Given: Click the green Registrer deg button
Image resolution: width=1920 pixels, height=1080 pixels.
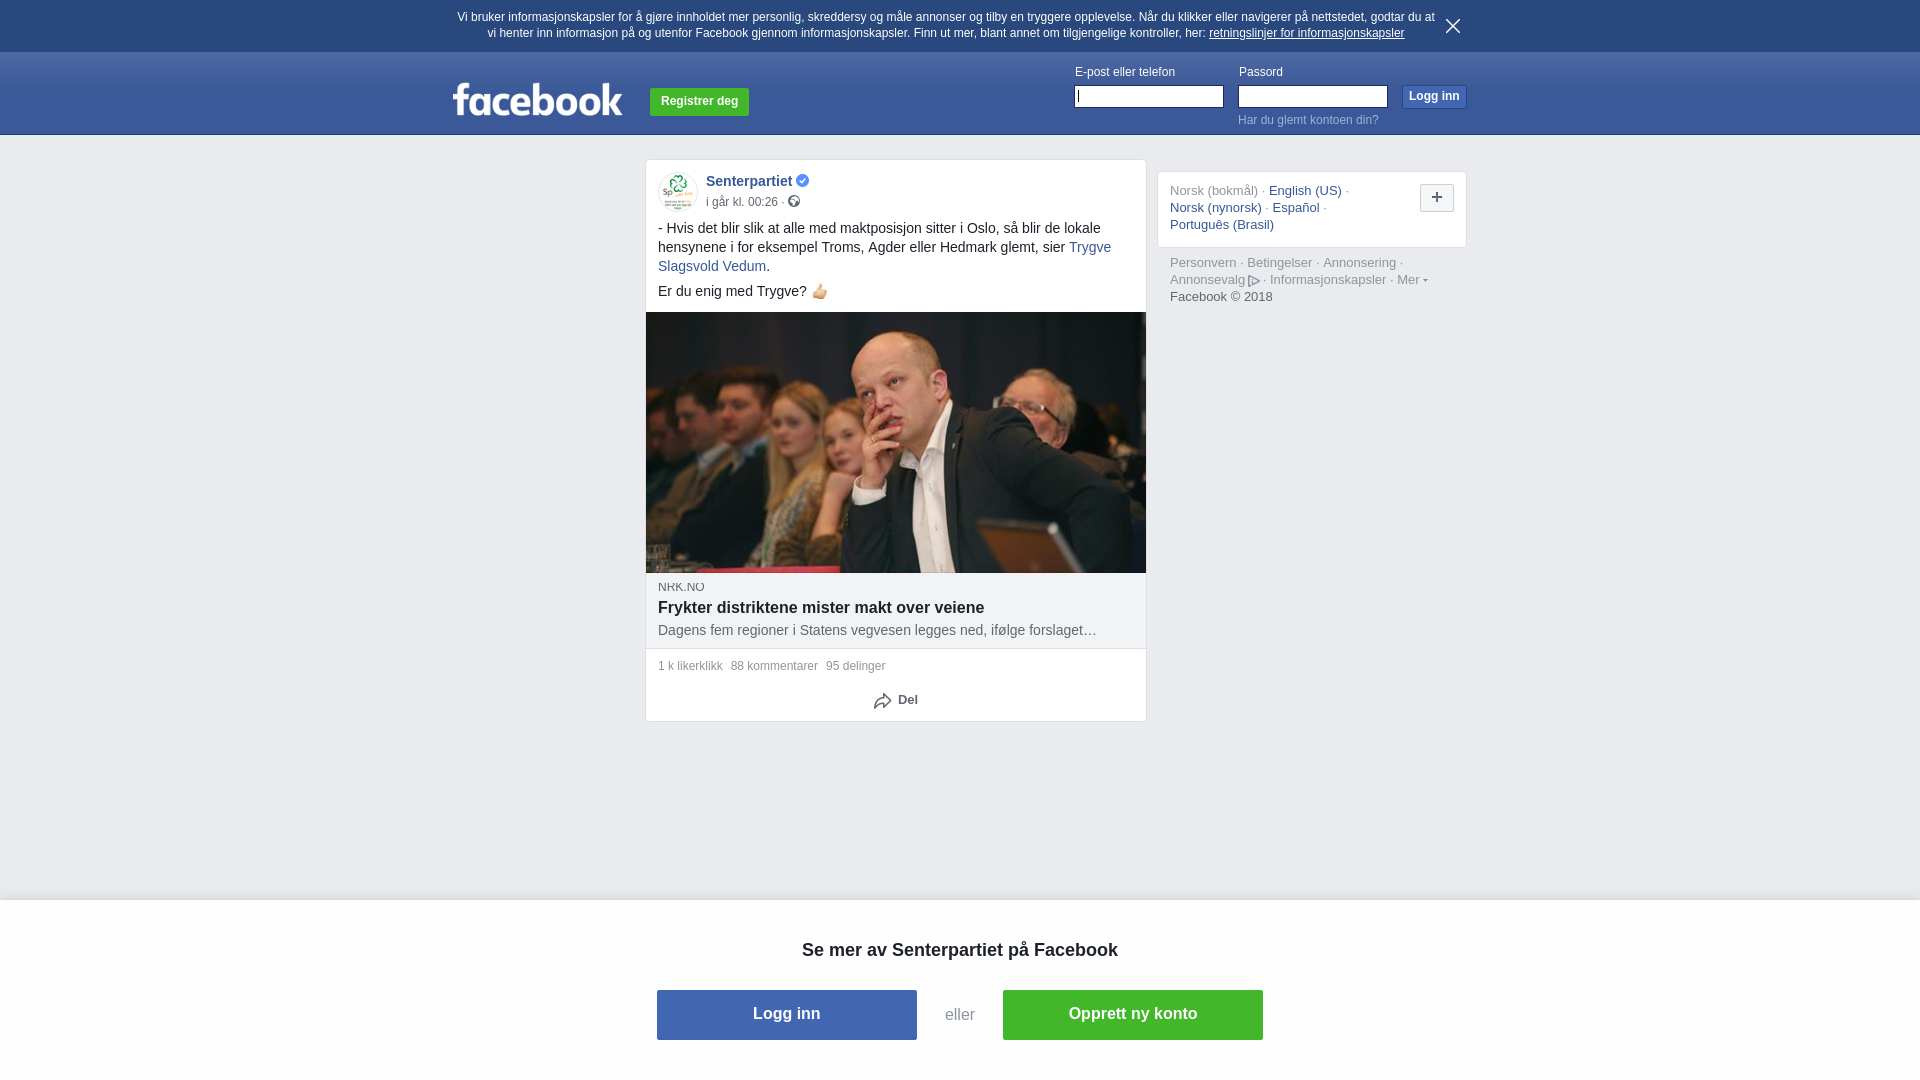Looking at the screenshot, I should coord(699,101).
